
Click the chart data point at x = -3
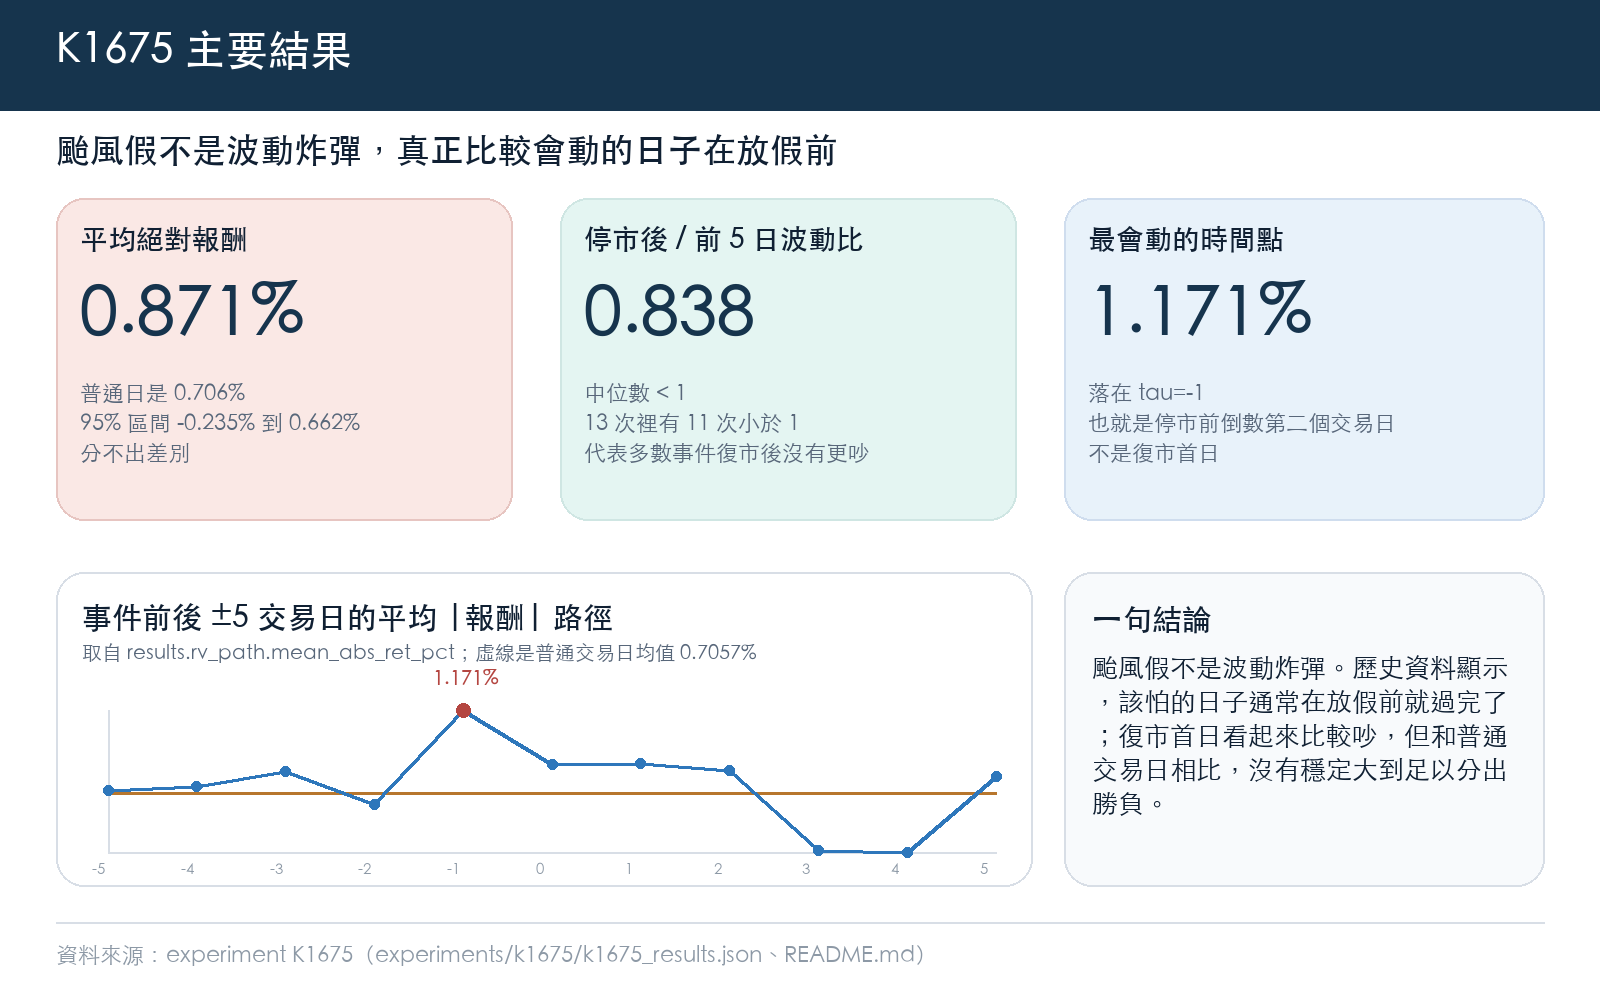tap(286, 771)
